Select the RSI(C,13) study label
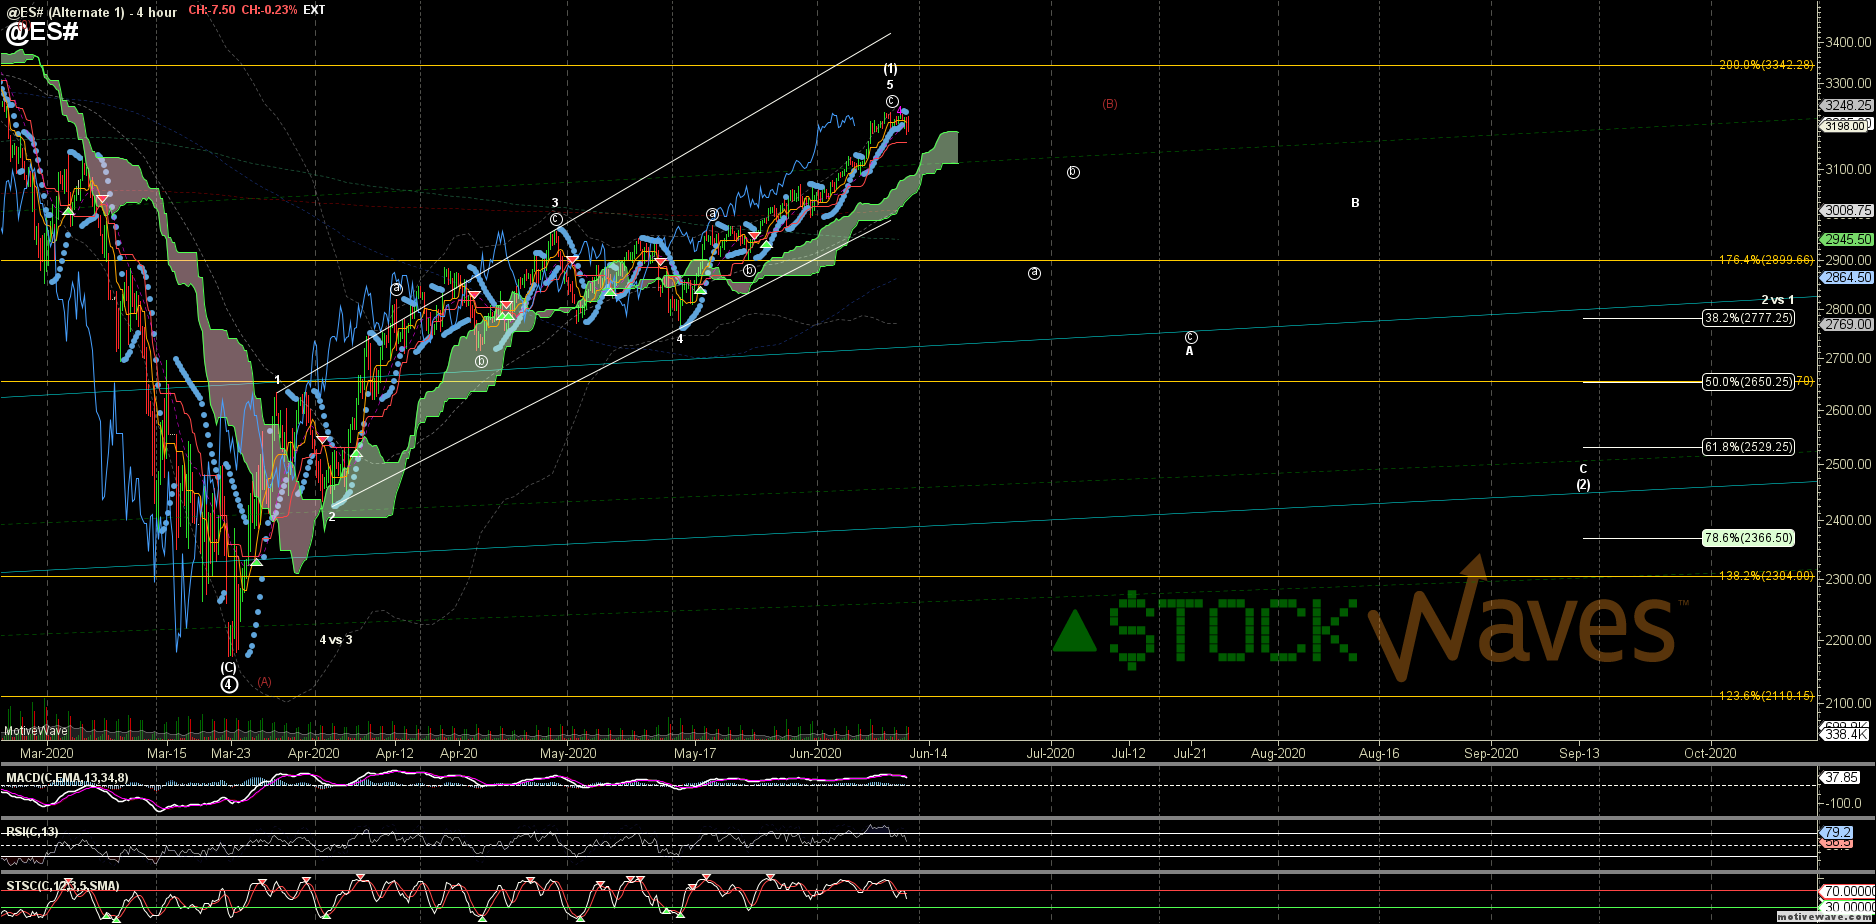 (x=32, y=831)
